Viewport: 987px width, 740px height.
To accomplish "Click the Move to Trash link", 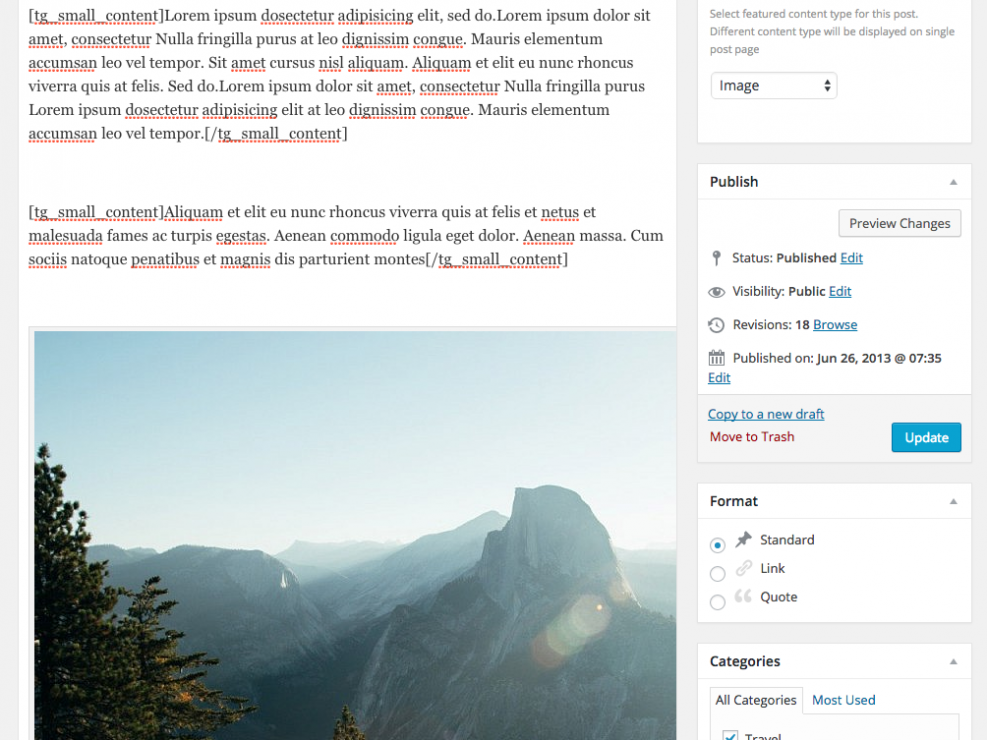I will pos(752,437).
